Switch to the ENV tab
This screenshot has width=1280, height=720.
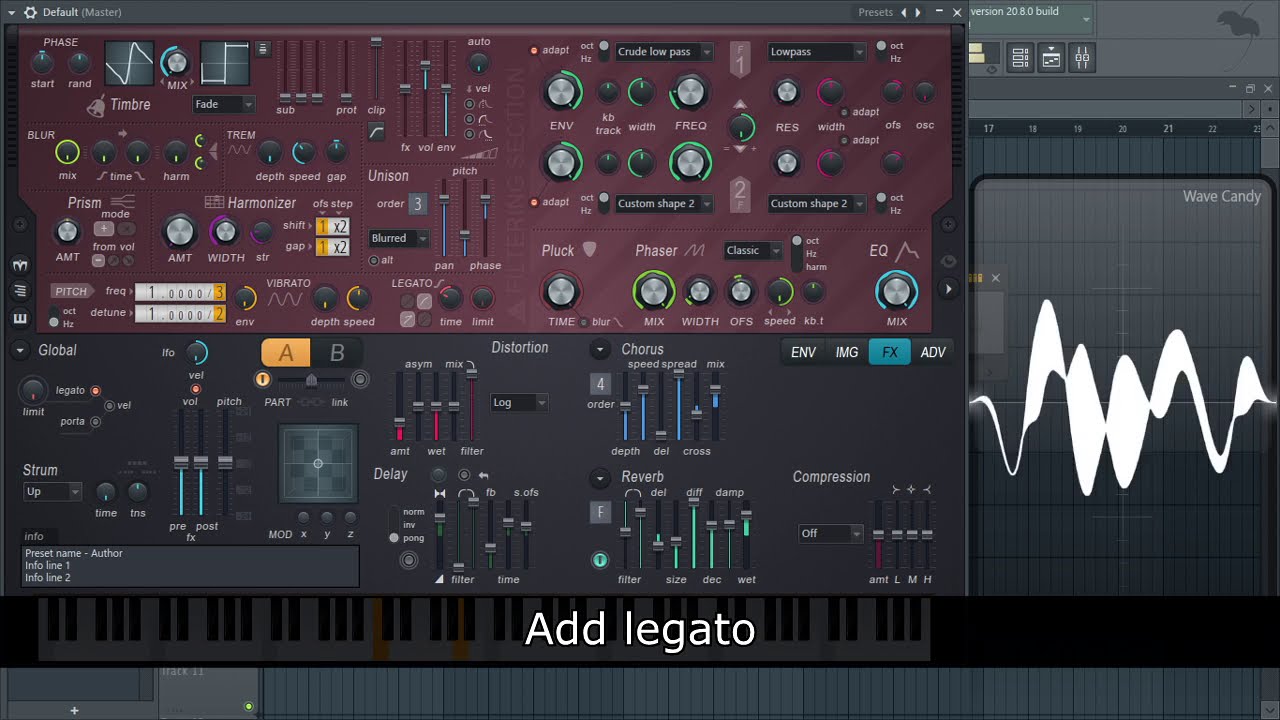click(803, 352)
